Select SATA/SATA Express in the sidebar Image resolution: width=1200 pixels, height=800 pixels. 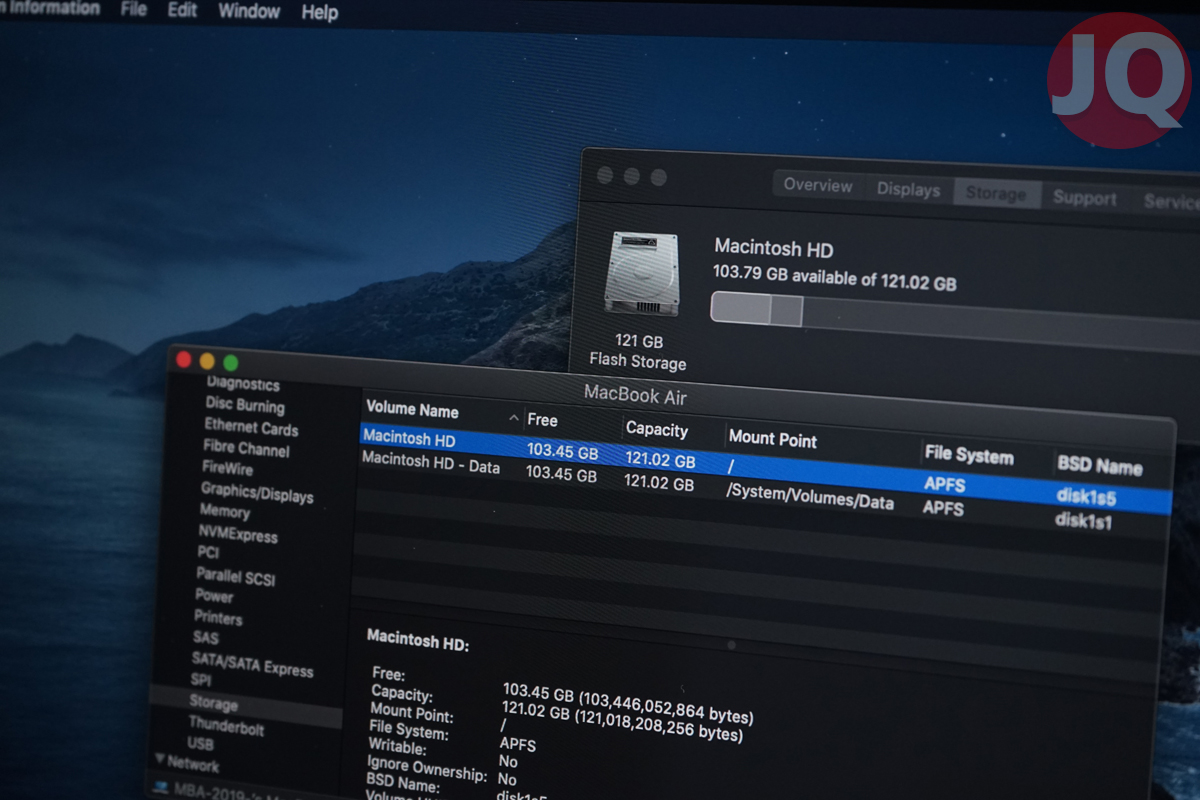point(252,664)
